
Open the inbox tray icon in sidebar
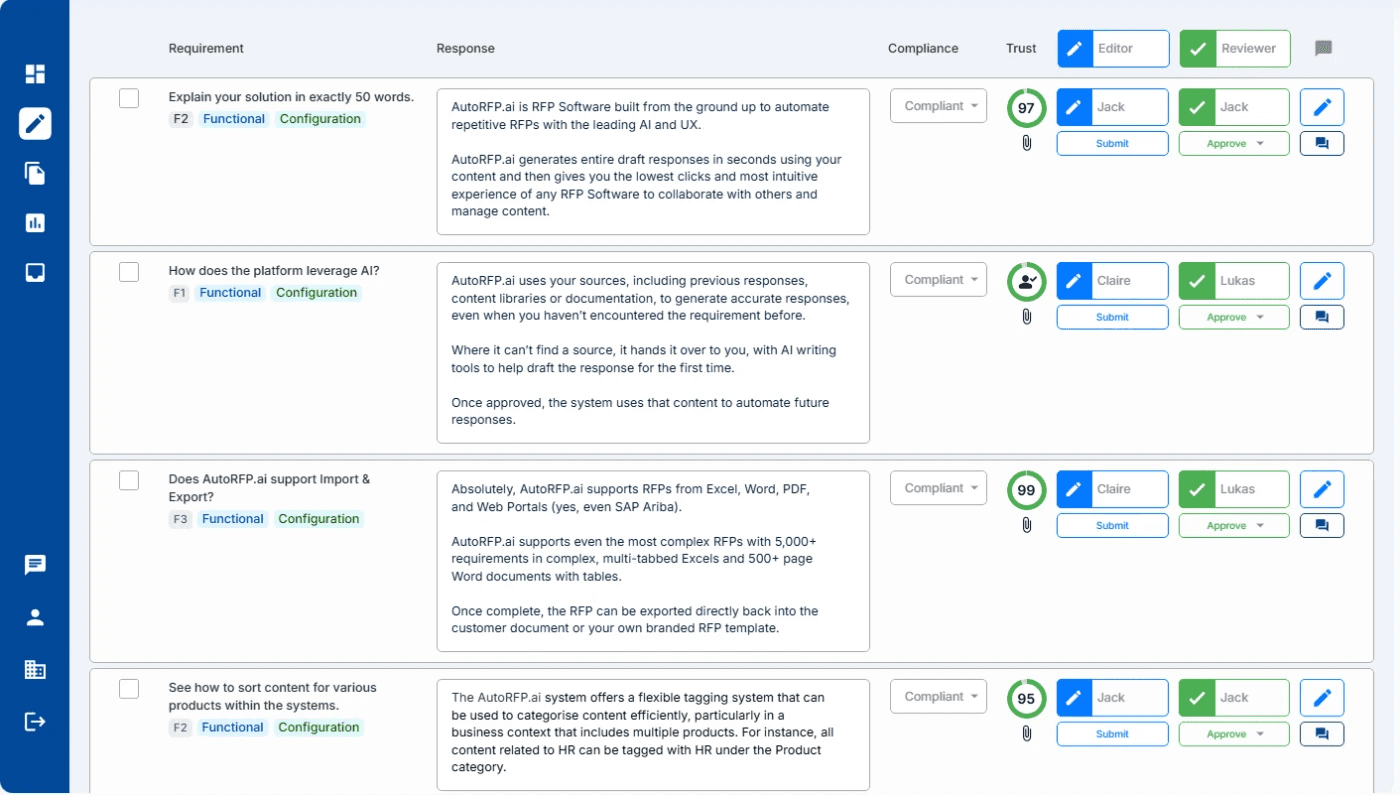[x=34, y=271]
